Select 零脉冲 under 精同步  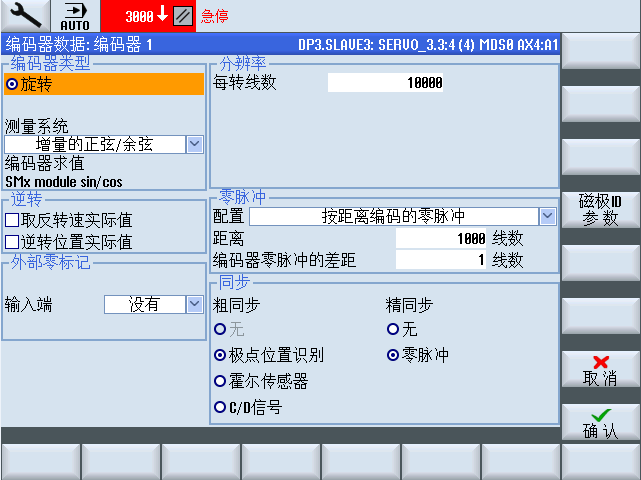(x=392, y=355)
